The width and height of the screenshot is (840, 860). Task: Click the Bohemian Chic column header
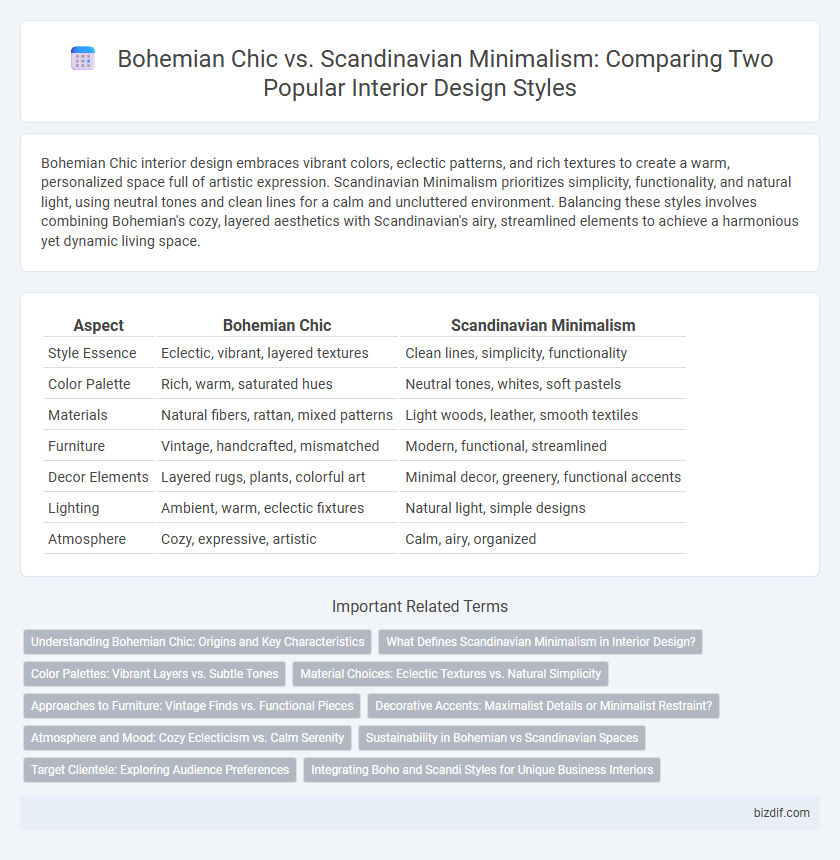pos(277,325)
